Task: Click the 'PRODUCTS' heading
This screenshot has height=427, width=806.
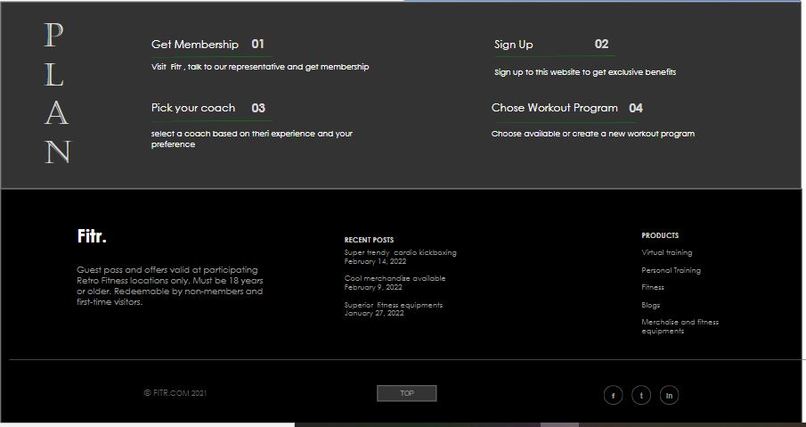Action: 660,235
